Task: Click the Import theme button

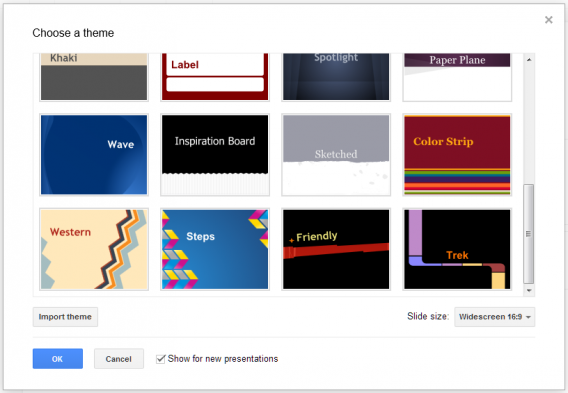Action: coord(65,317)
